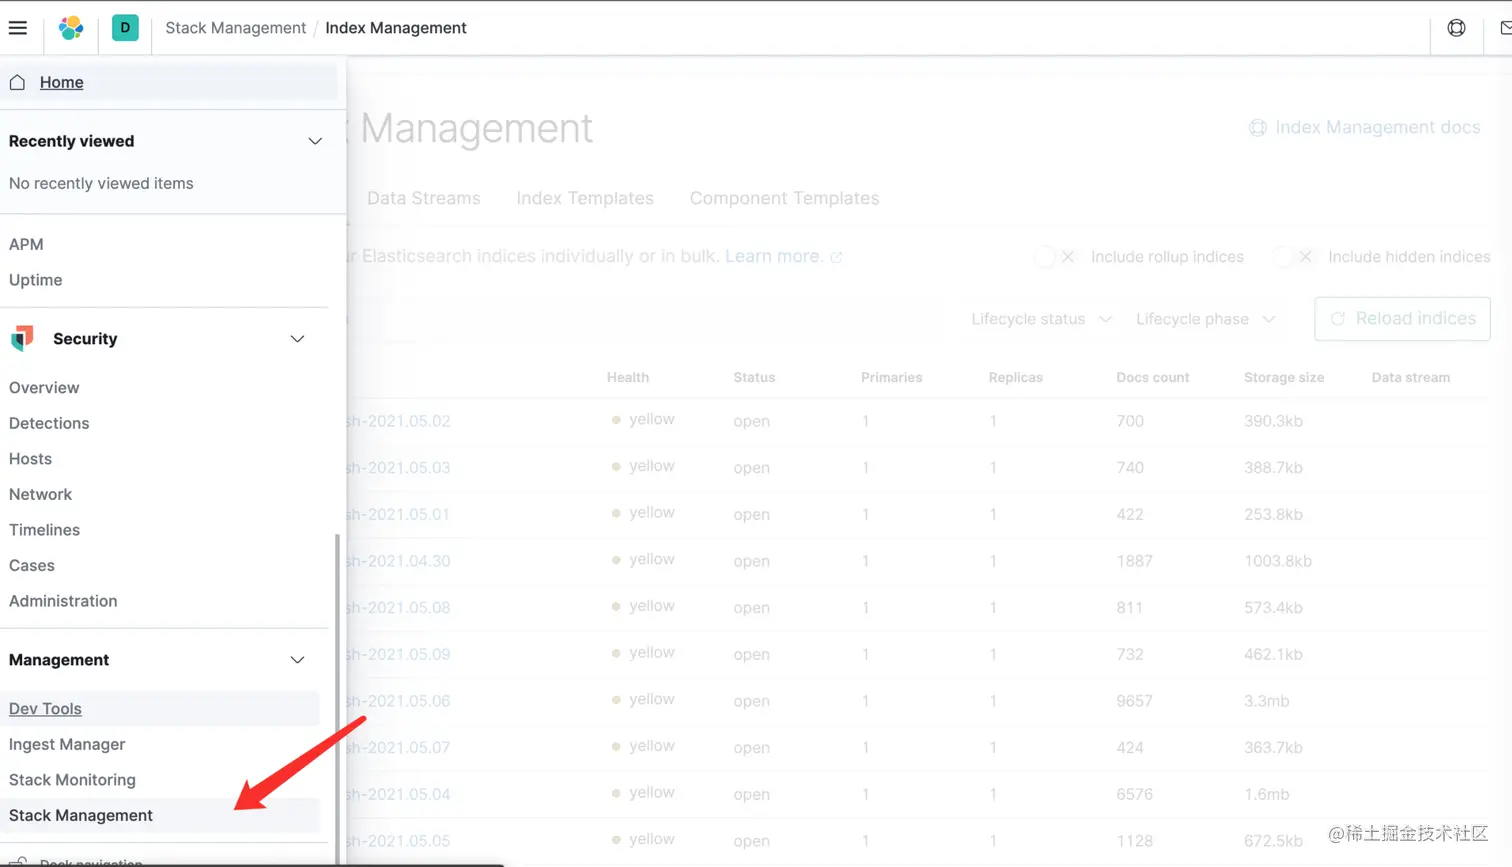
Task: Click the Index Management breadcrumb
Action: [x=396, y=28]
